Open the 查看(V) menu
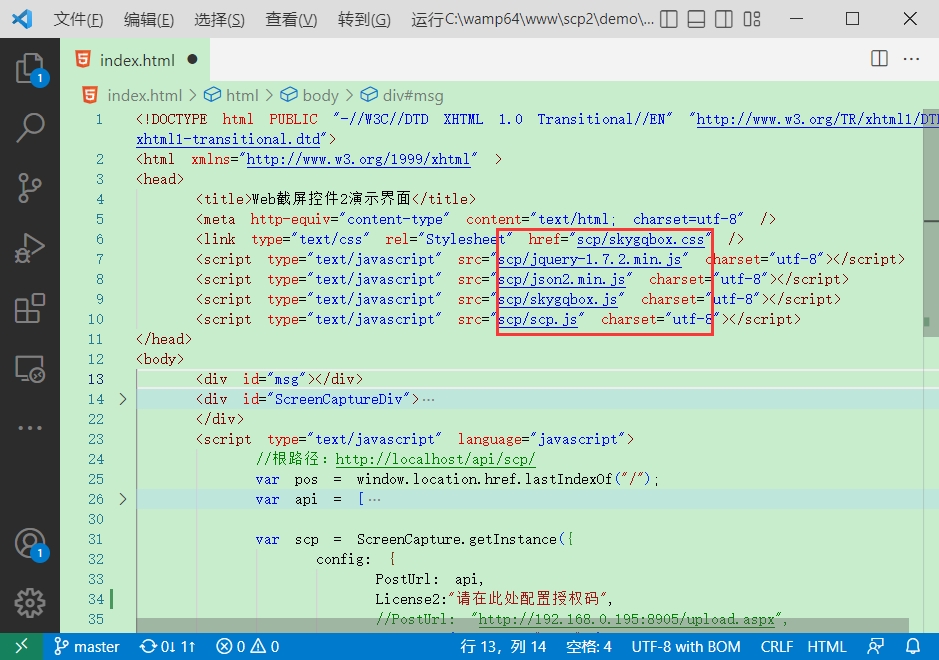Image resolution: width=939 pixels, height=660 pixels. click(291, 19)
